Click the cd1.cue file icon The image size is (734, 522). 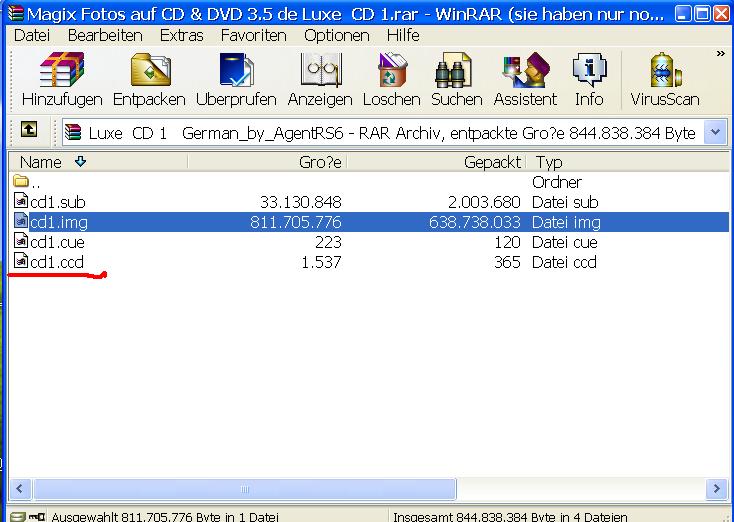coord(21,241)
